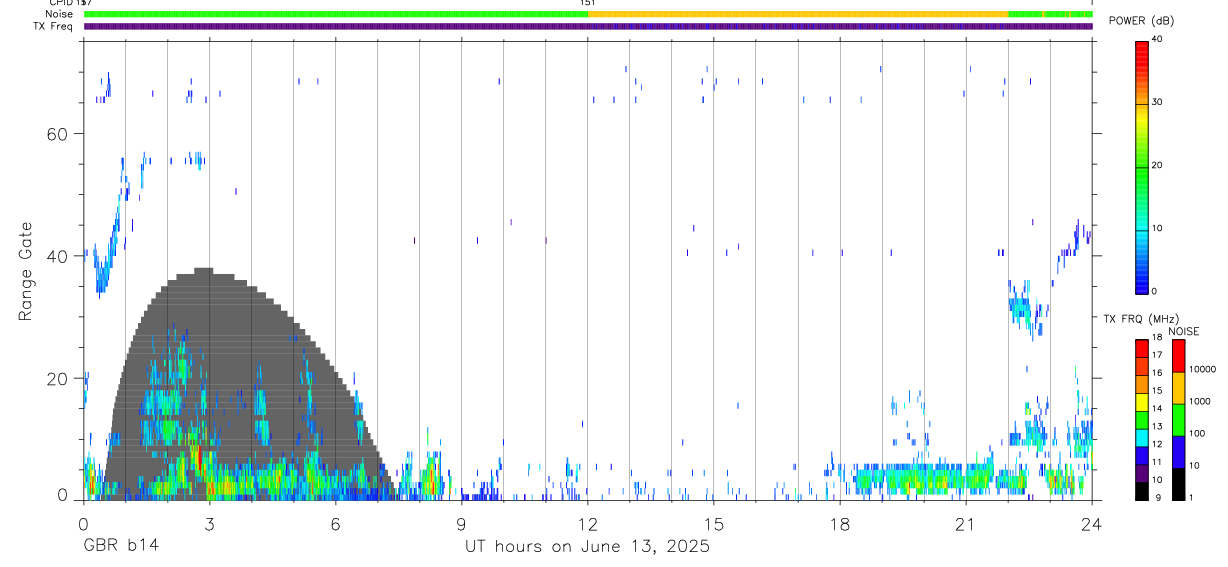Click the x-axis tick label 3
Image resolution: width=1228 pixels, height=567 pixels.
tap(209, 523)
